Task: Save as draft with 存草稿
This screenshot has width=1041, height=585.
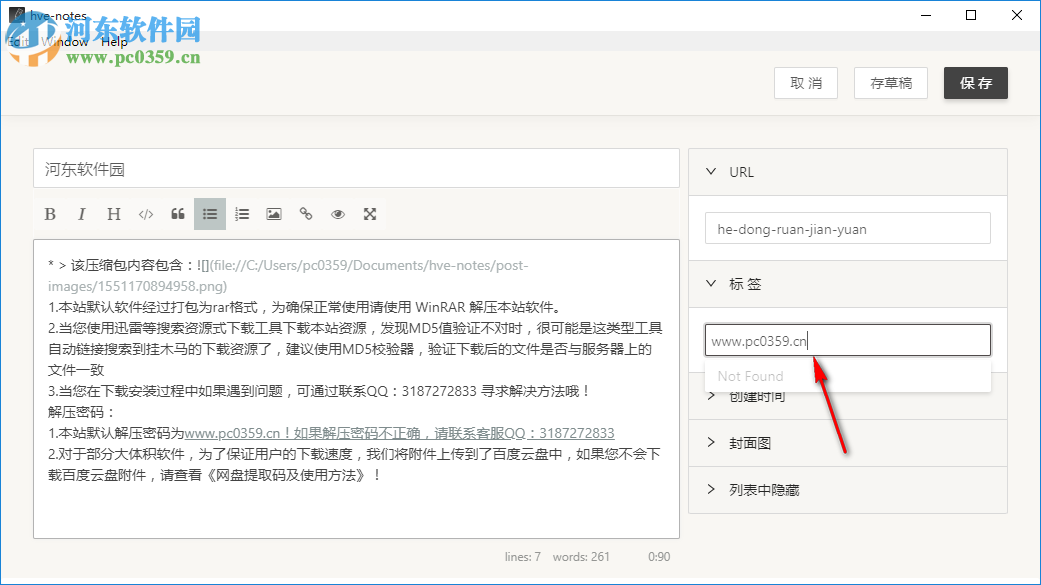Action: coord(891,83)
